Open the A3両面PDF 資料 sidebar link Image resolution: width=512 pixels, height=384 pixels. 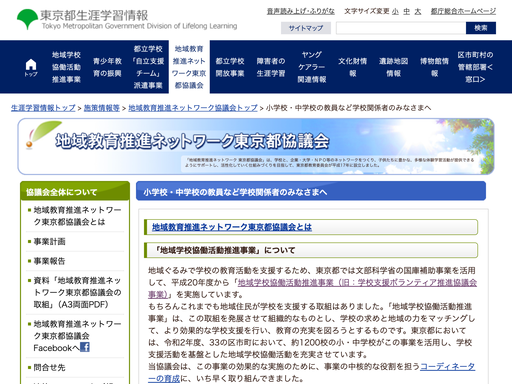[x=77, y=292]
